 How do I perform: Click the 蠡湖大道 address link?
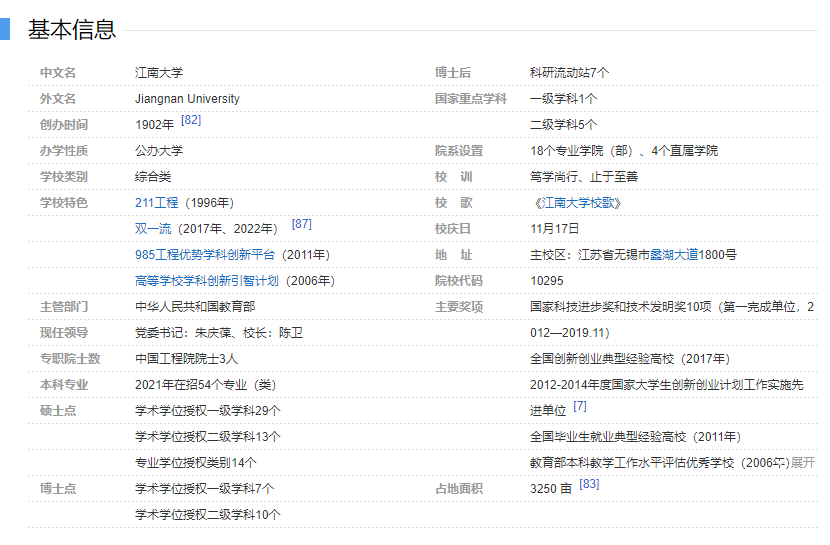pos(680,255)
